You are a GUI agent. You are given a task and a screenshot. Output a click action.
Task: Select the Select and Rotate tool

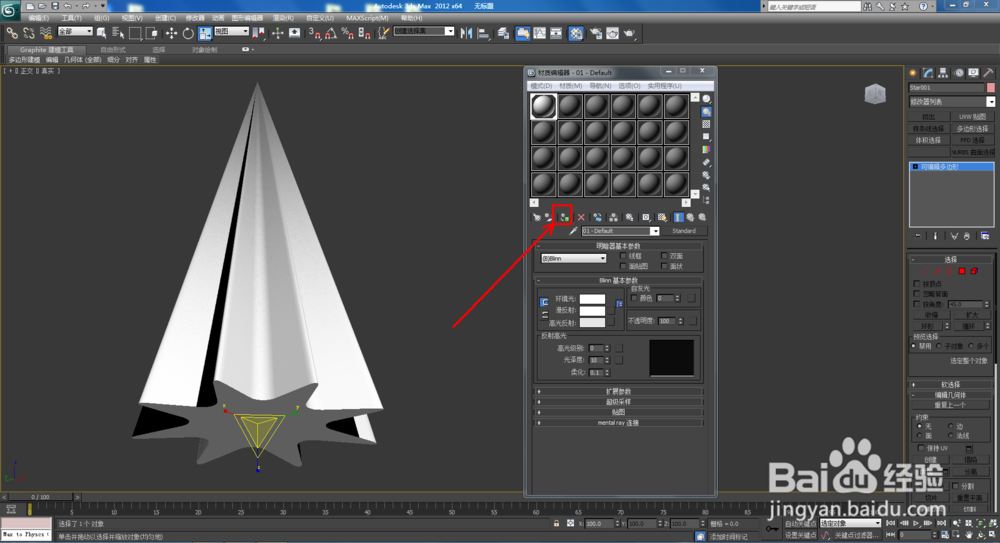pos(188,33)
